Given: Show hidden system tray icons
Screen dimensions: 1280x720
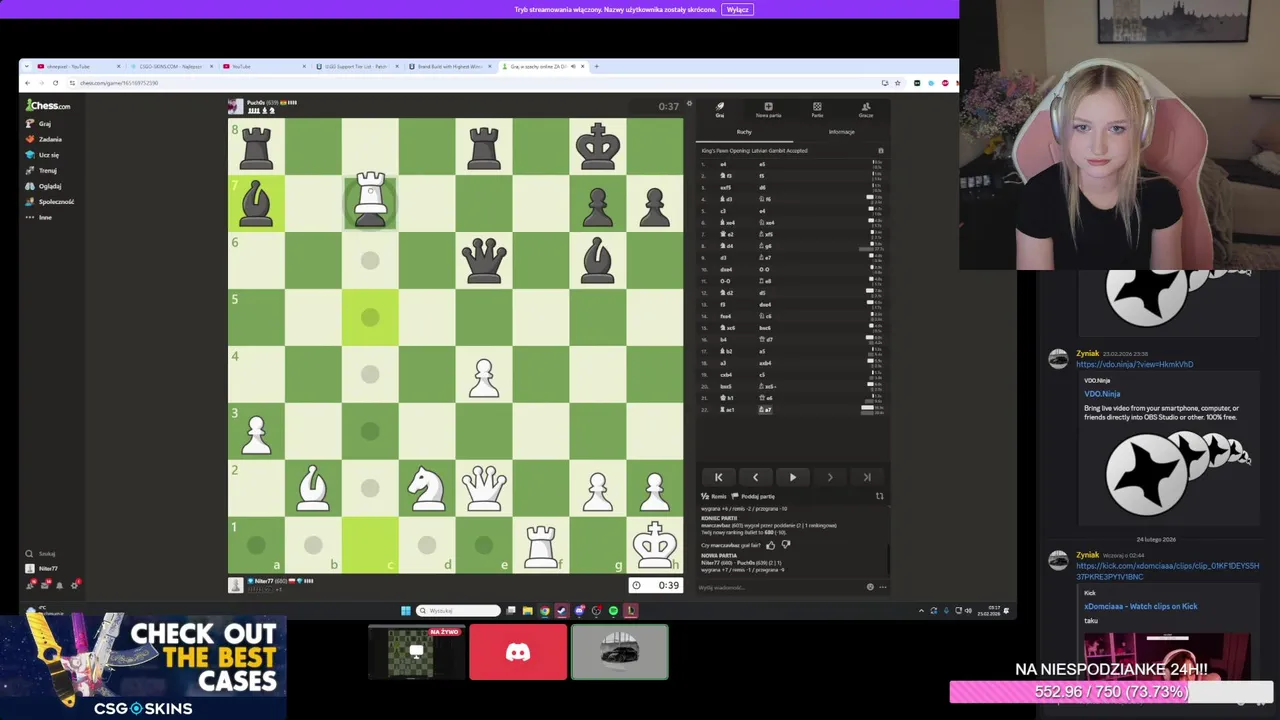Looking at the screenshot, I should [x=921, y=610].
